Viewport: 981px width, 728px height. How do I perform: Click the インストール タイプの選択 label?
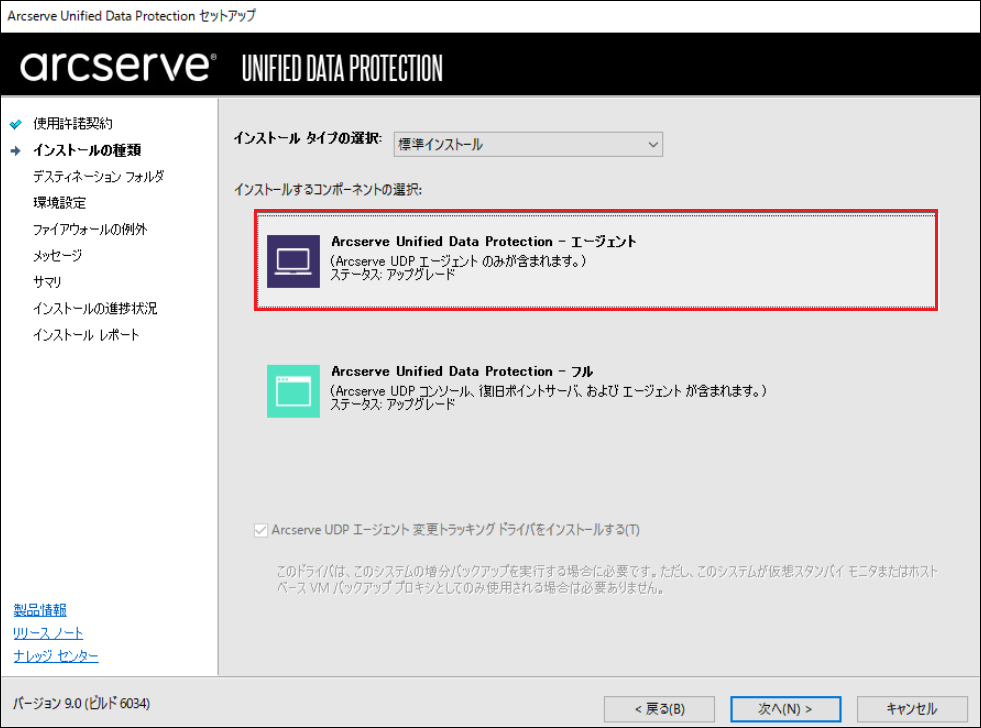(307, 138)
